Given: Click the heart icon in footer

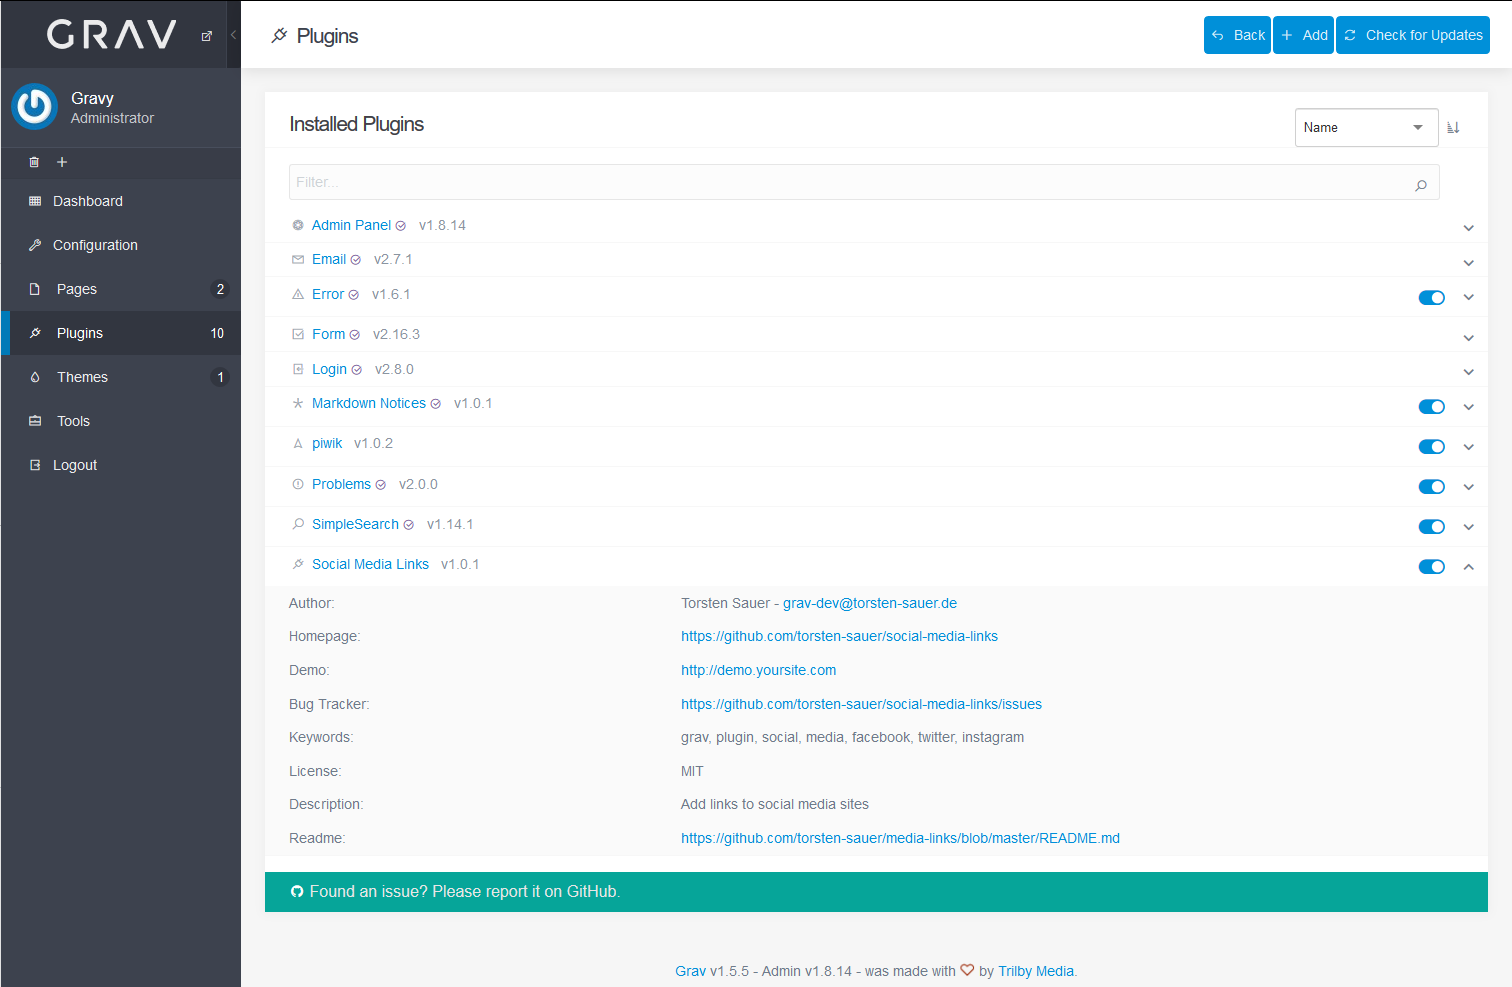Looking at the screenshot, I should point(967,970).
